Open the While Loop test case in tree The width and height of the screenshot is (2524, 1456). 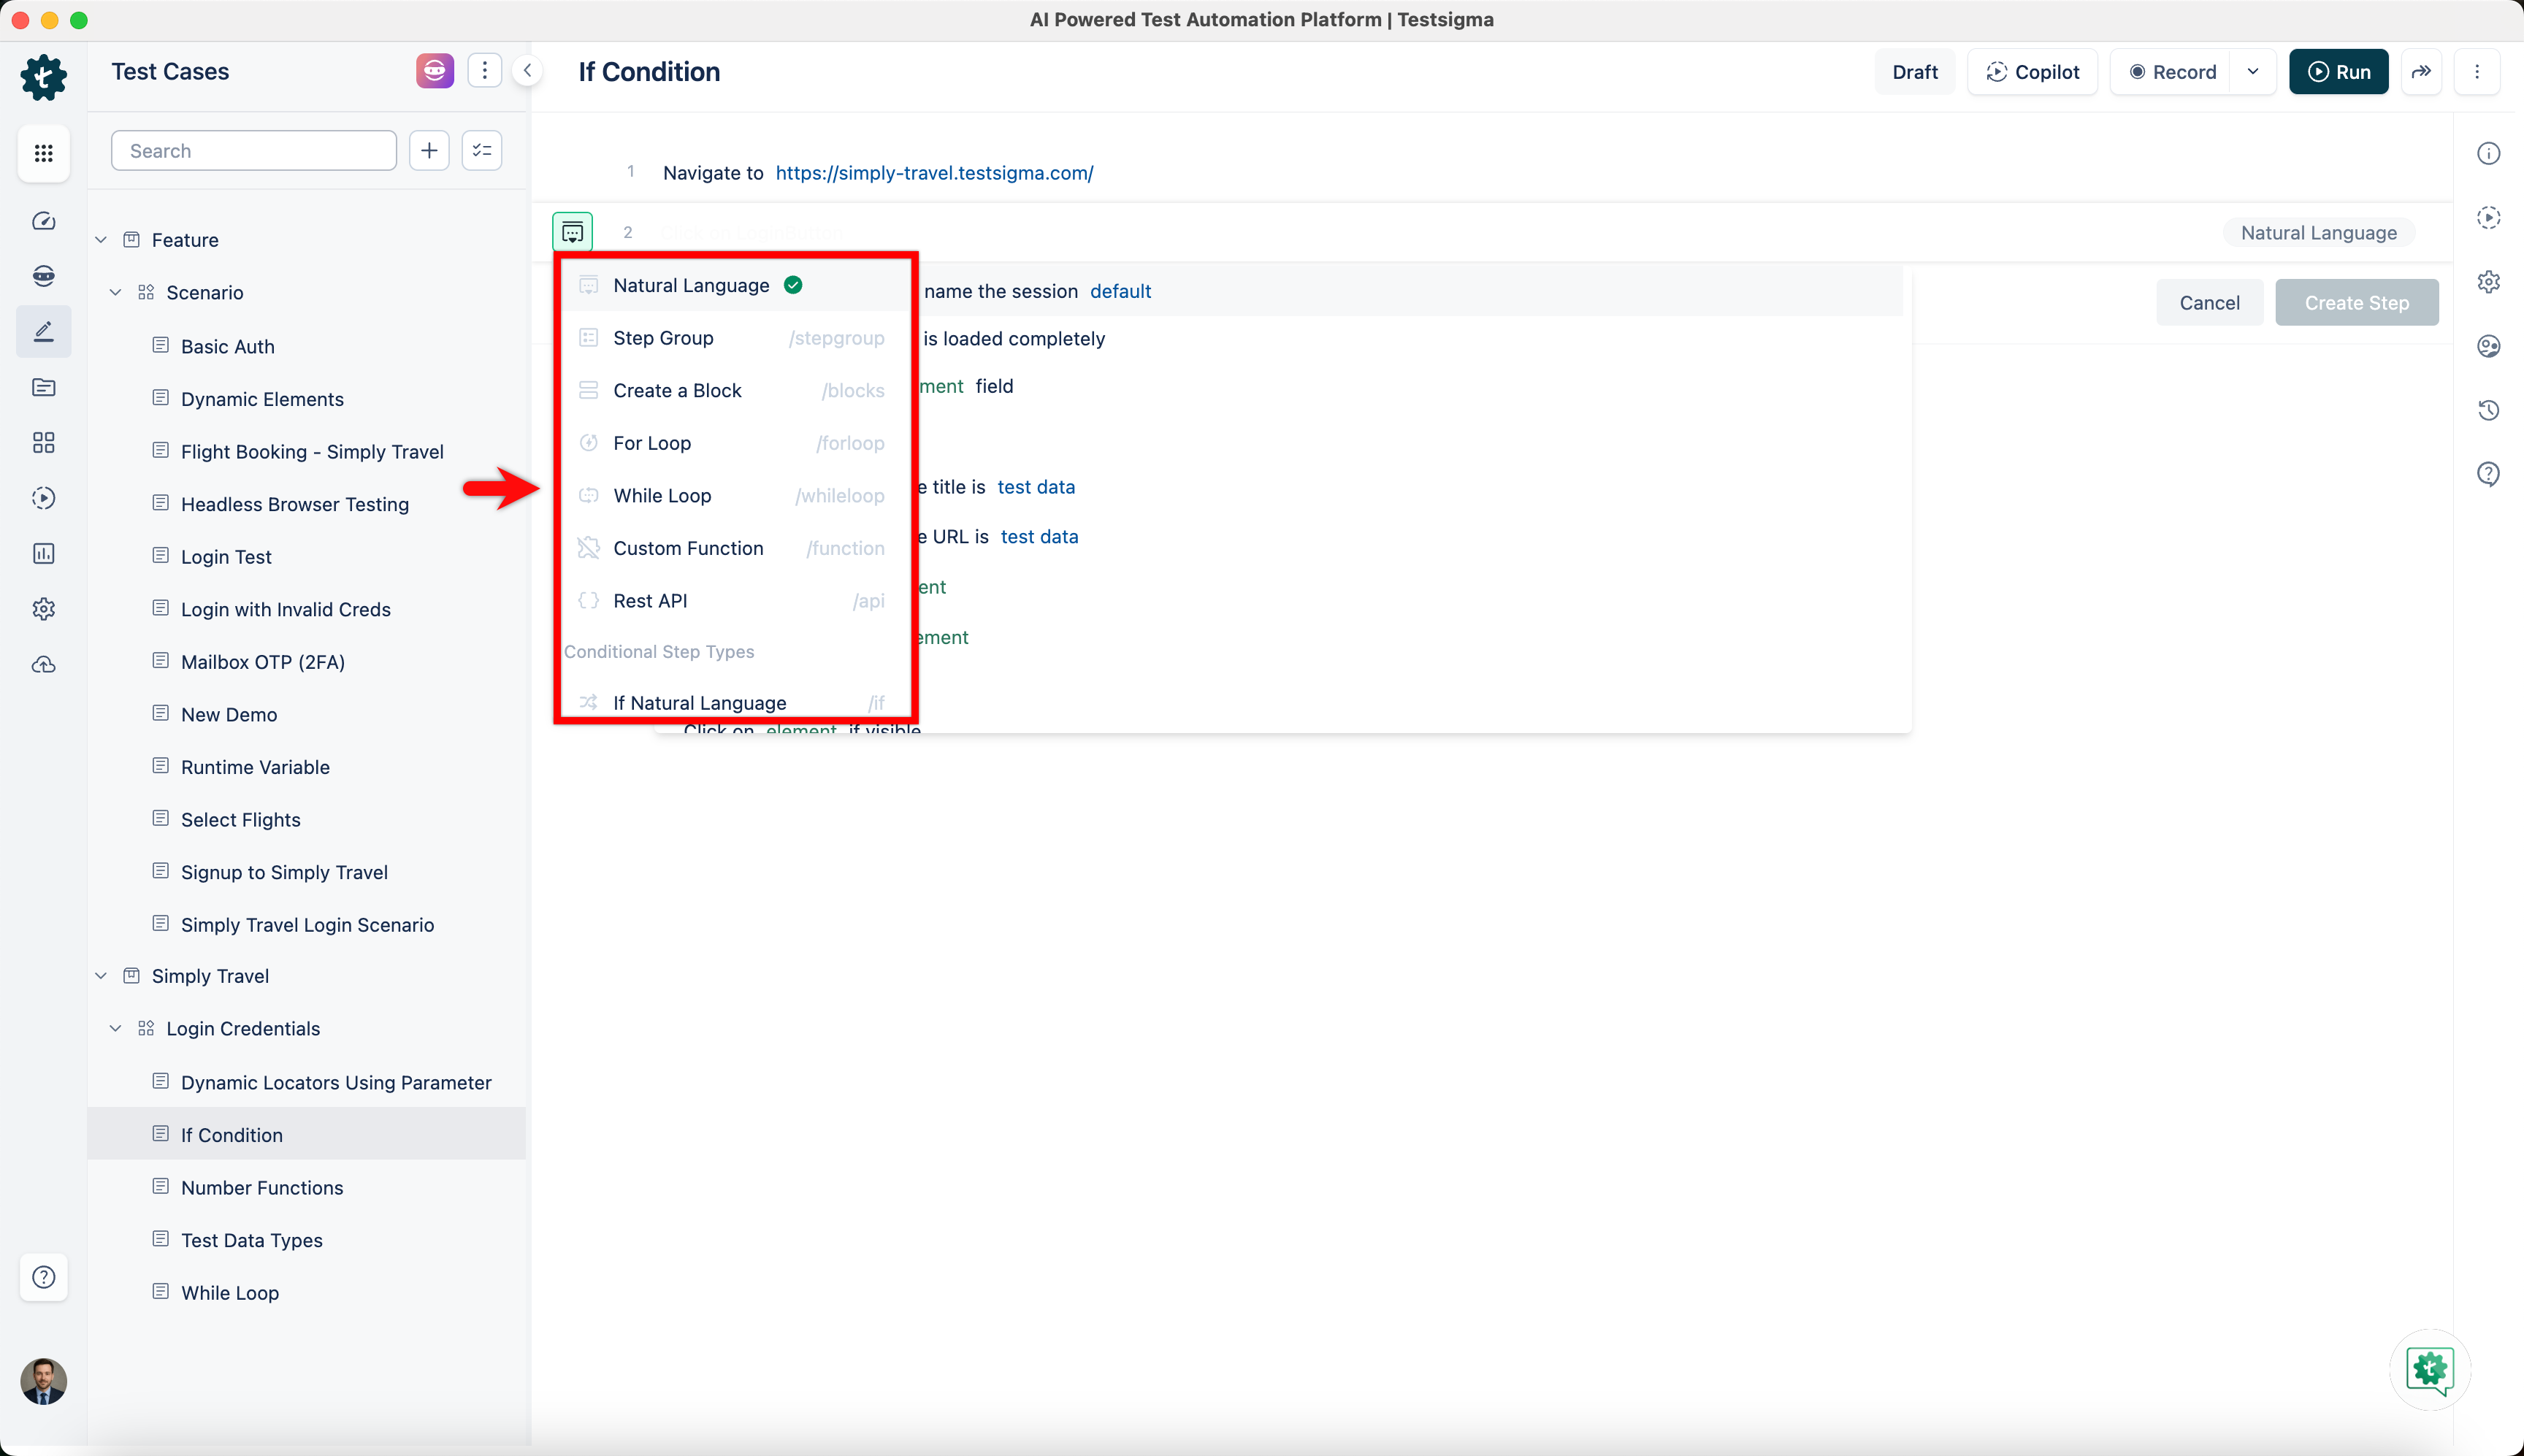coord(230,1292)
